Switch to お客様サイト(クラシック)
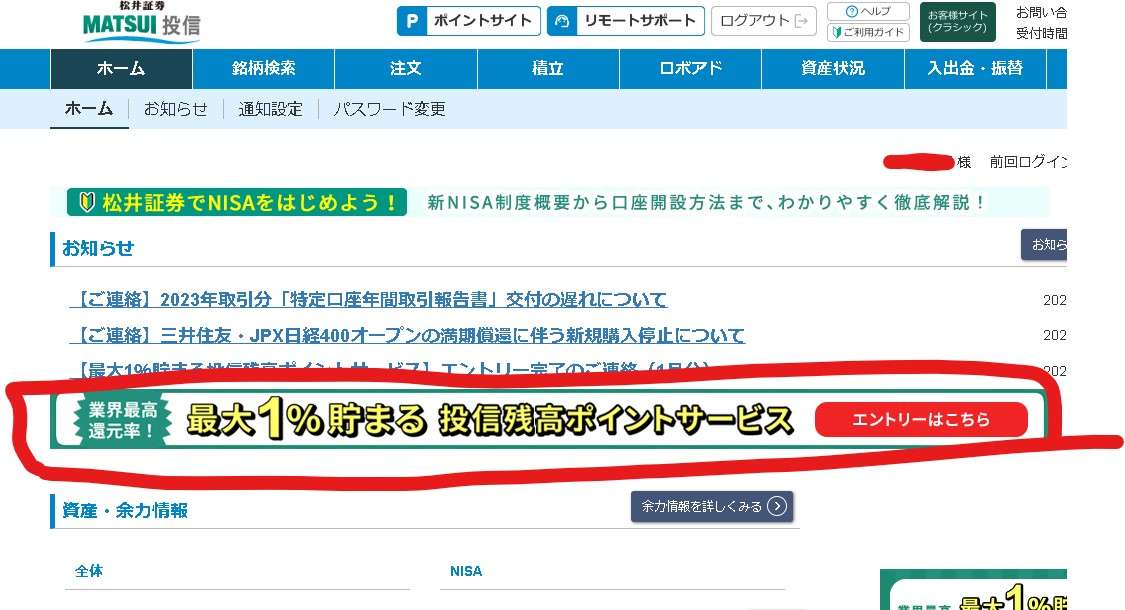This screenshot has height=610, width=1125. pyautogui.click(x=957, y=22)
